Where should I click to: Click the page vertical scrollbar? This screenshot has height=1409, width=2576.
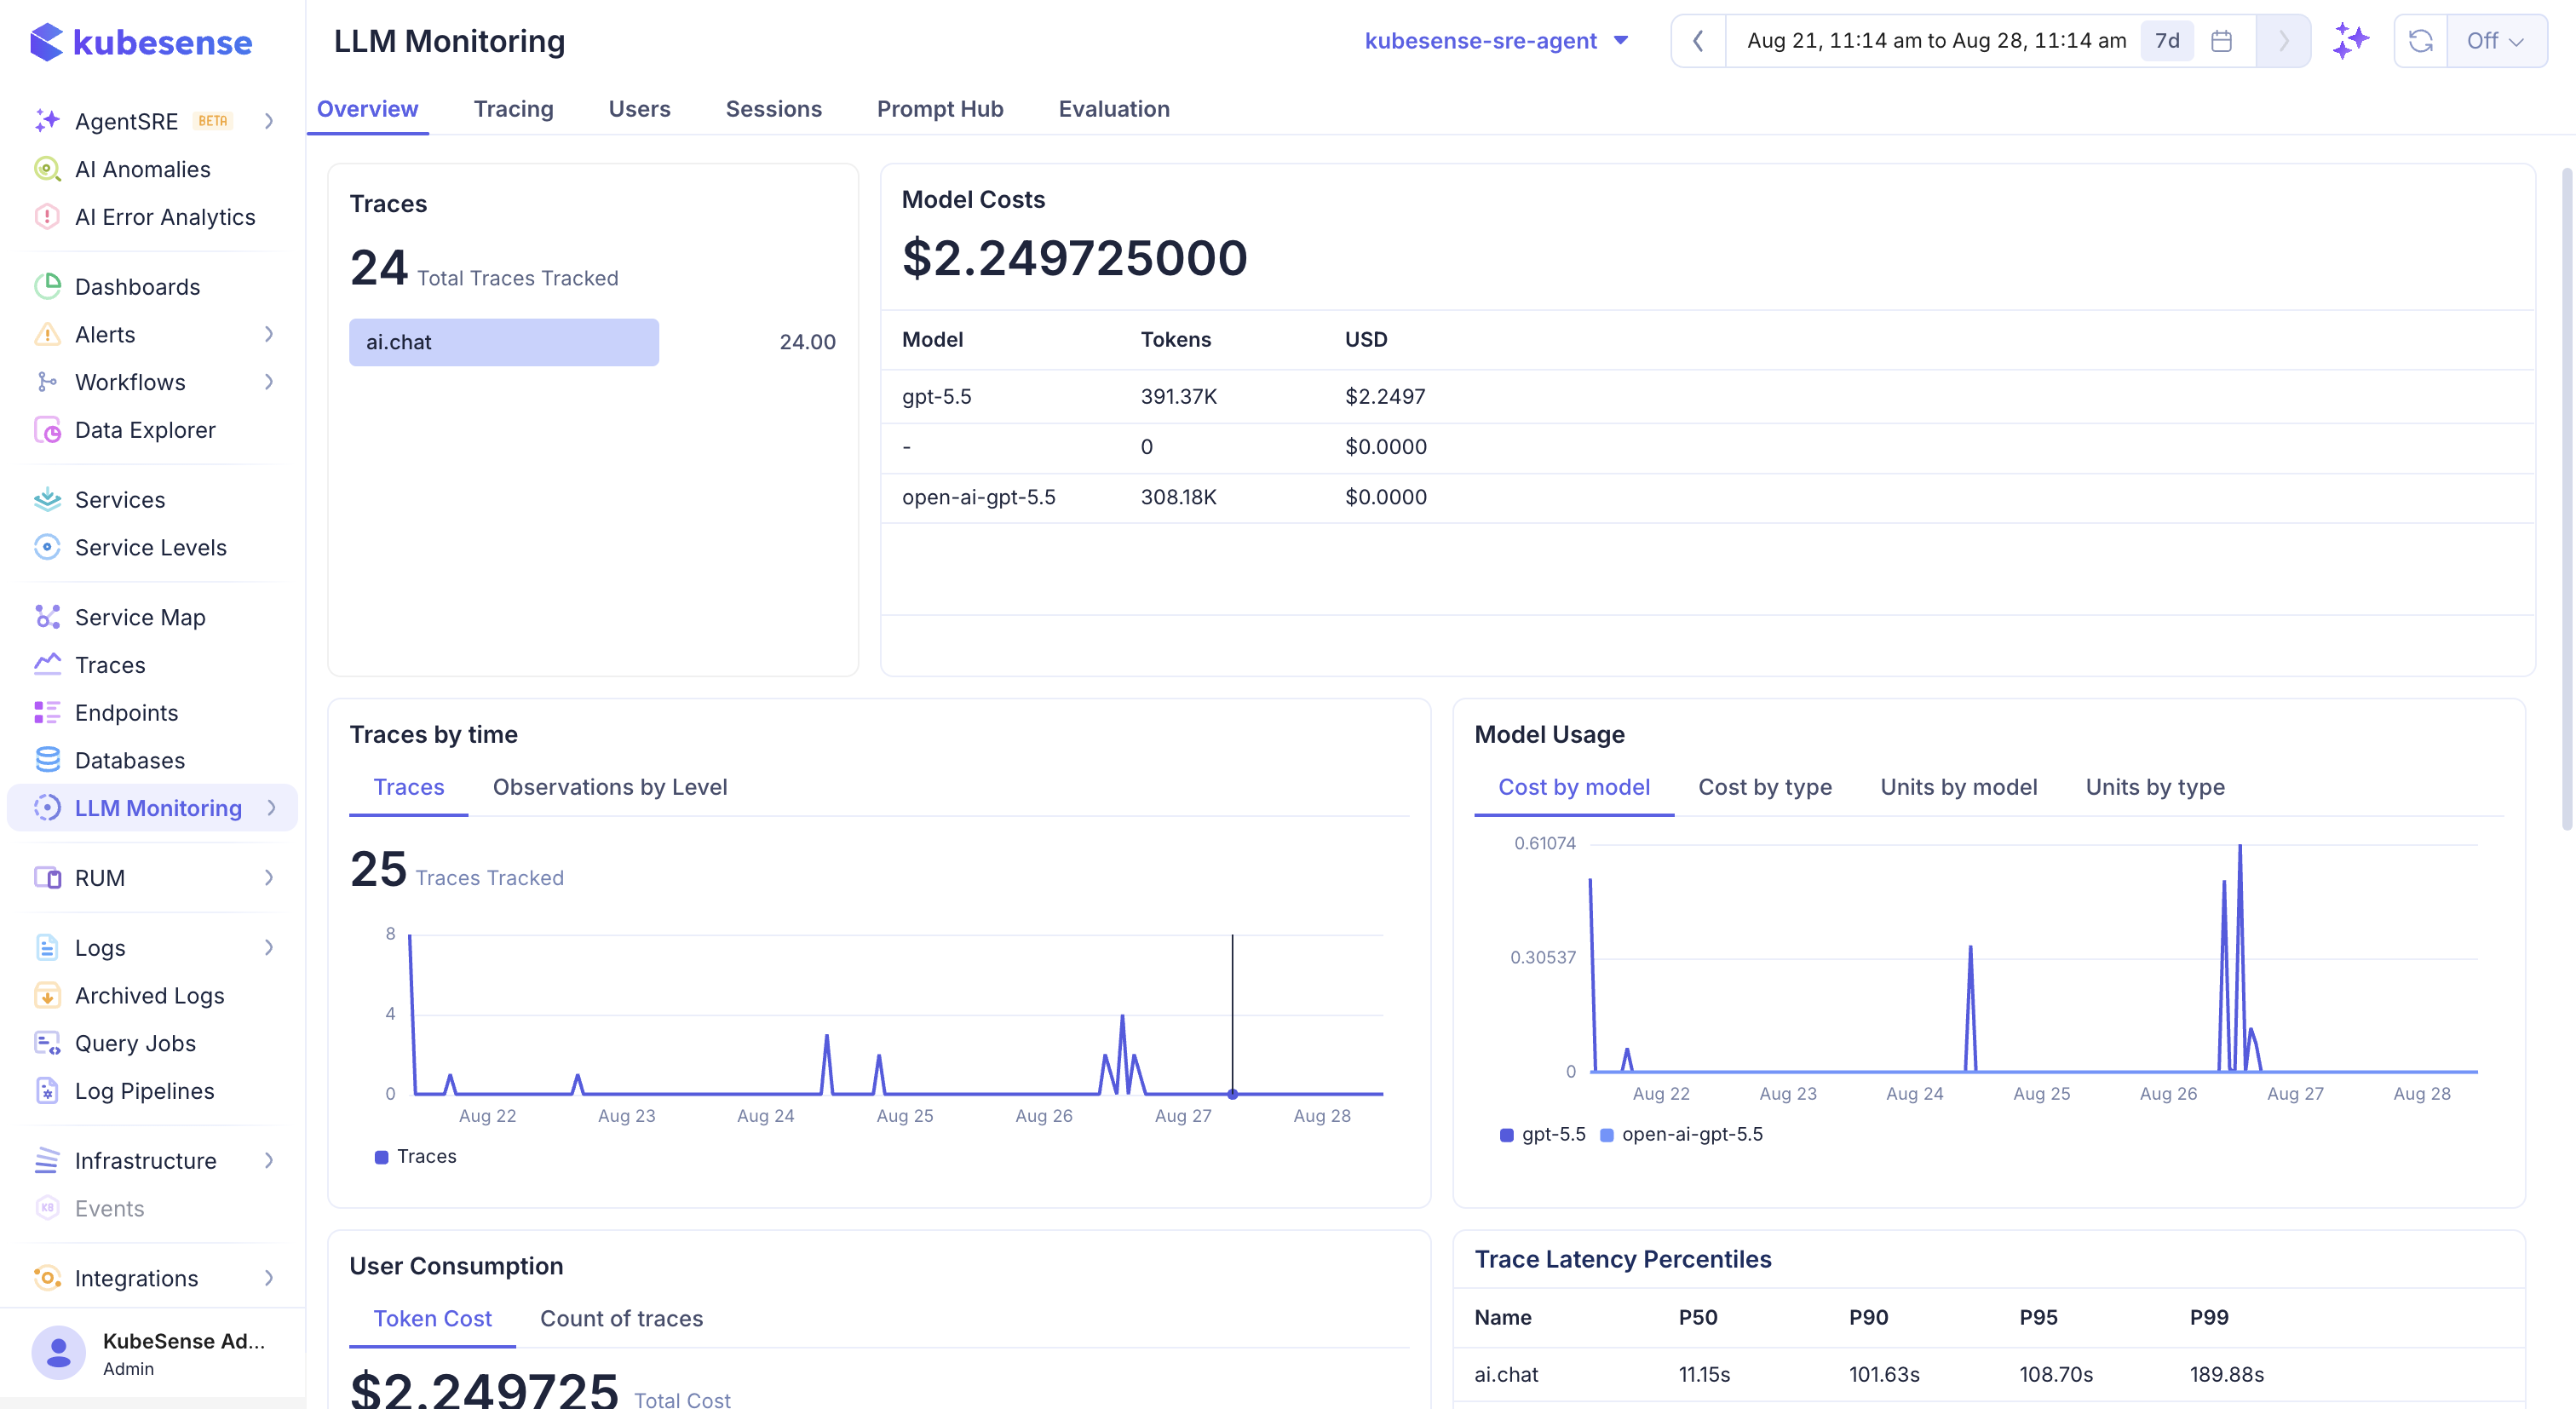[x=2566, y=500]
